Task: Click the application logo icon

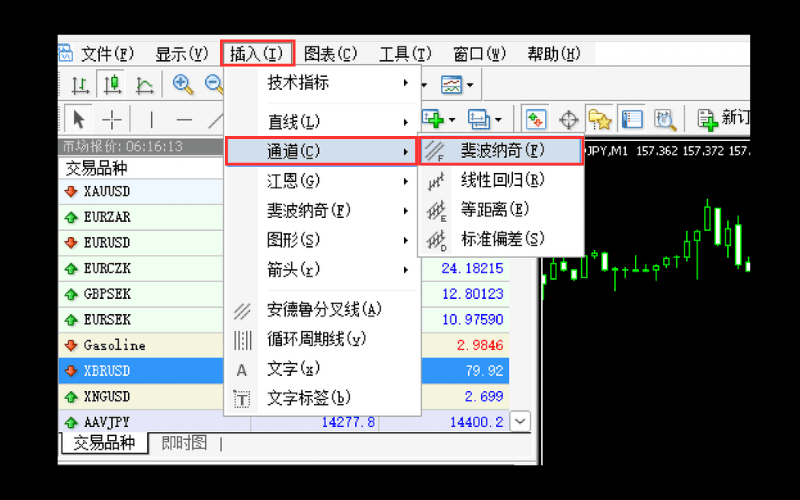Action: click(65, 53)
